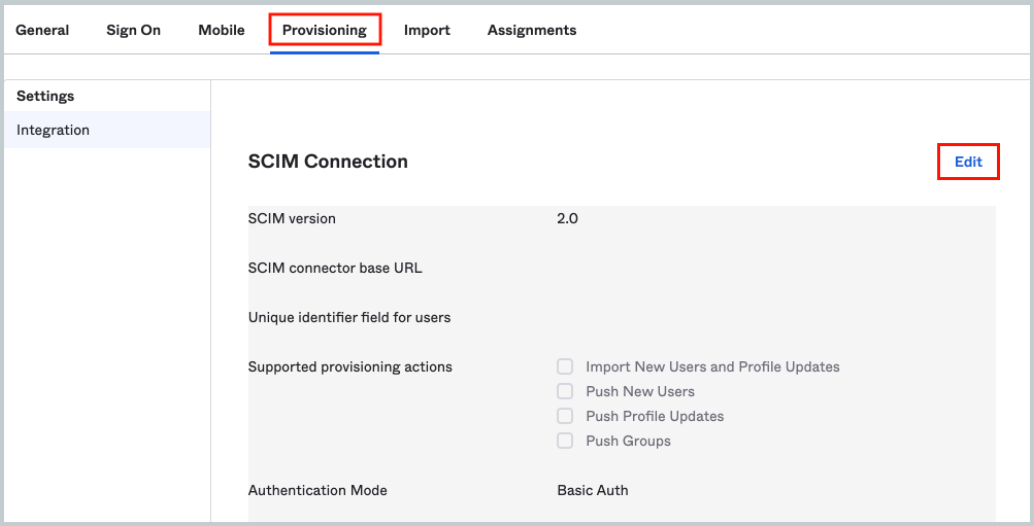The image size is (1034, 526).
Task: Go to the Mobile tab
Action: pyautogui.click(x=221, y=30)
